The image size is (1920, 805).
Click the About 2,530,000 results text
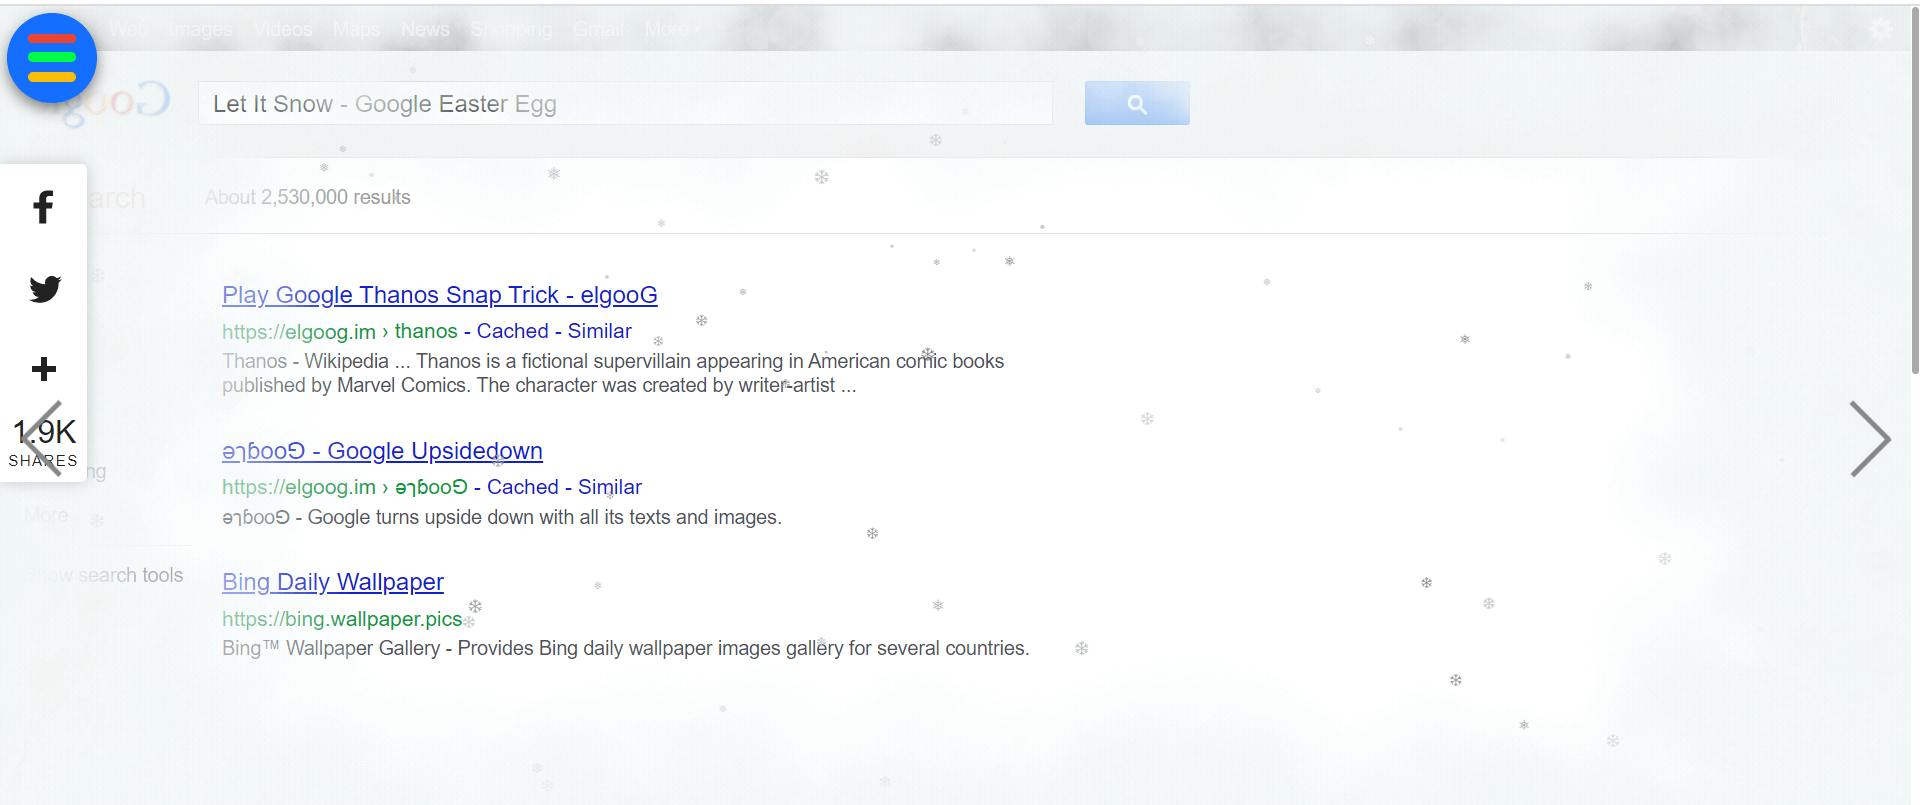(308, 197)
